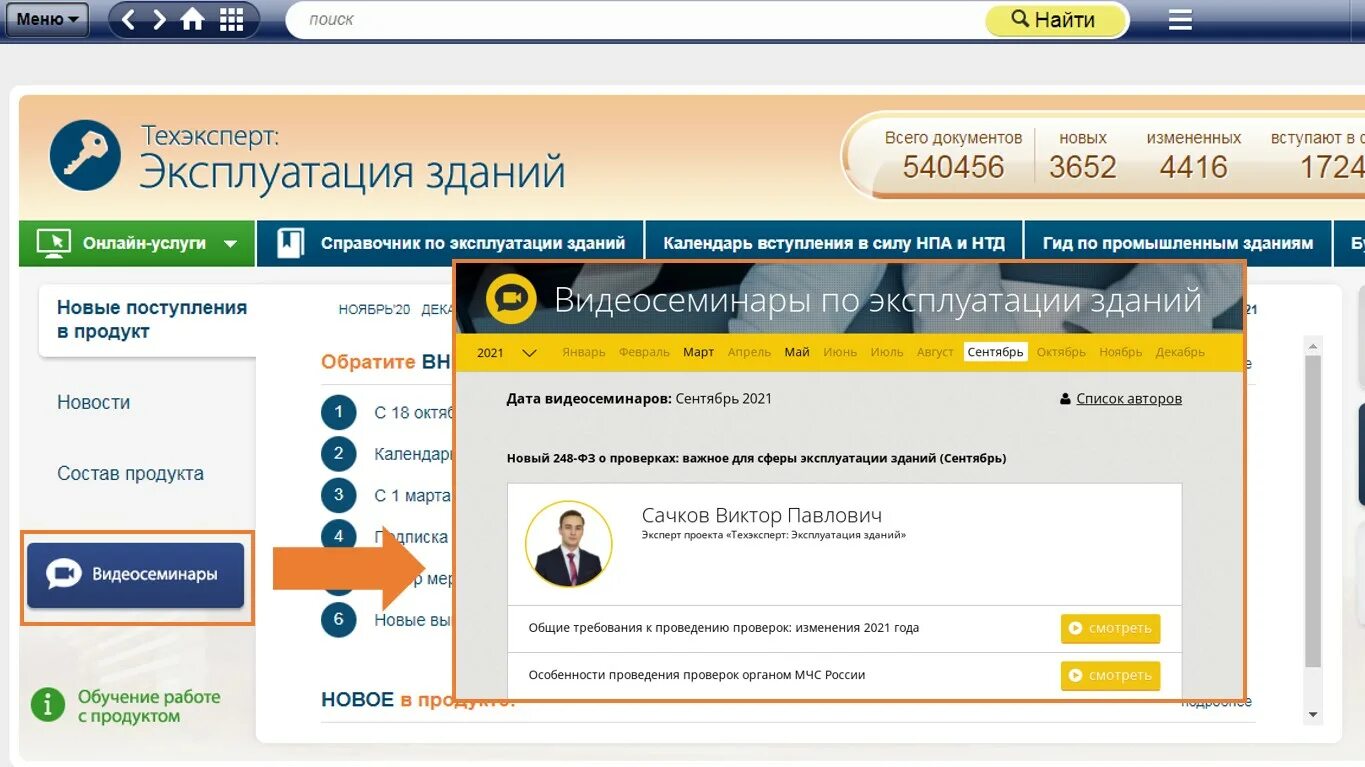Click the name Сачков Виктор Павлович
Image resolution: width=1365 pixels, height=767 pixels.
(x=762, y=515)
